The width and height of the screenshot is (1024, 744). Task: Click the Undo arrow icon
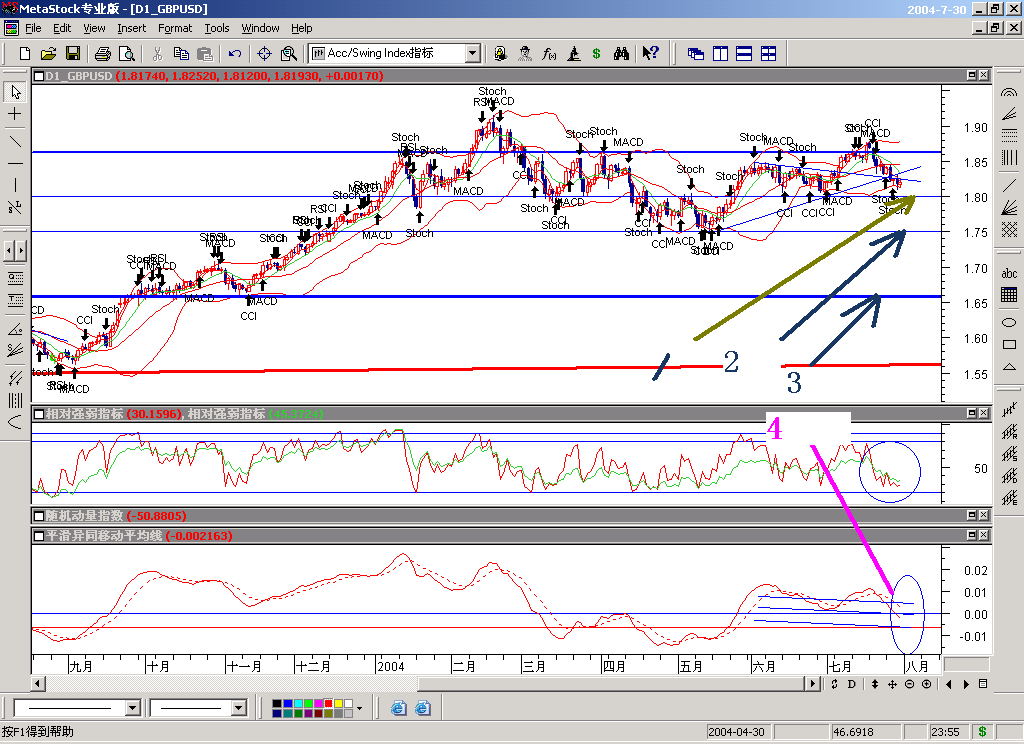pyautogui.click(x=235, y=53)
